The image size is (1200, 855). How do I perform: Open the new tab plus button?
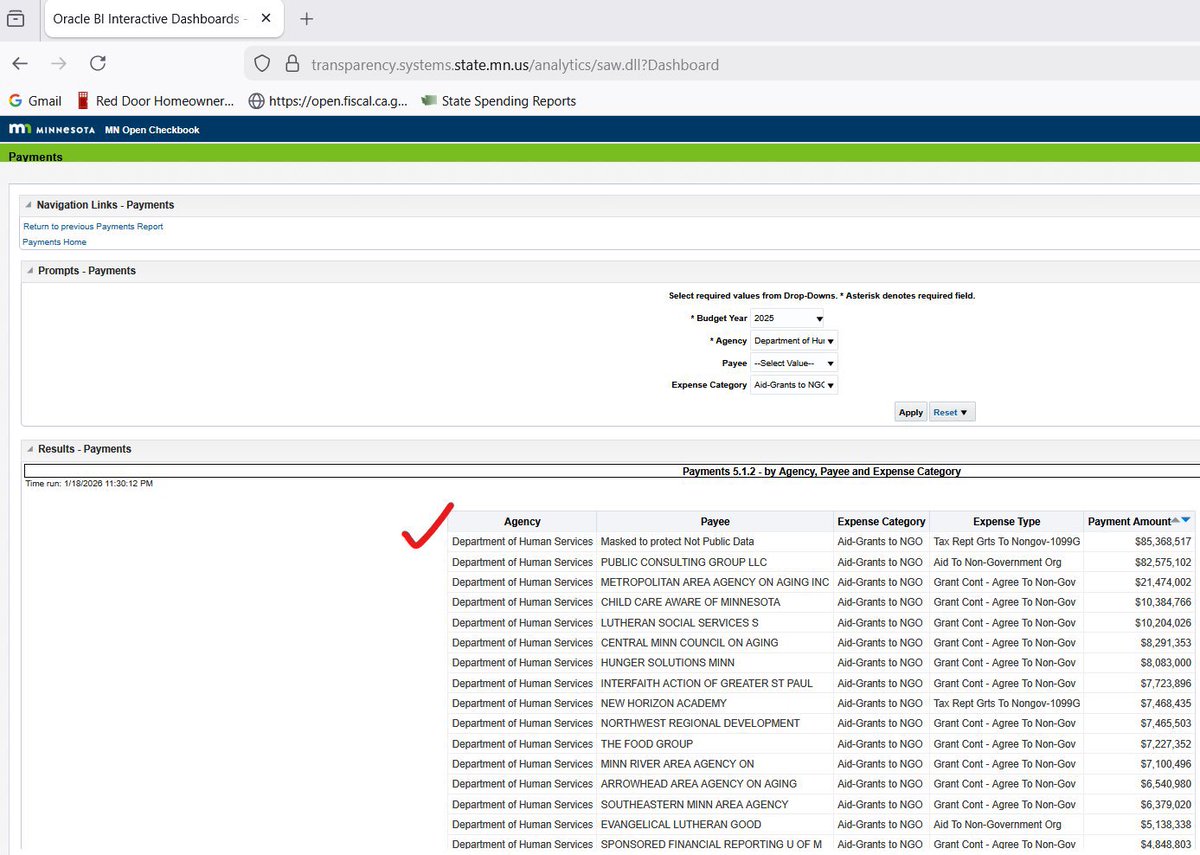click(307, 19)
